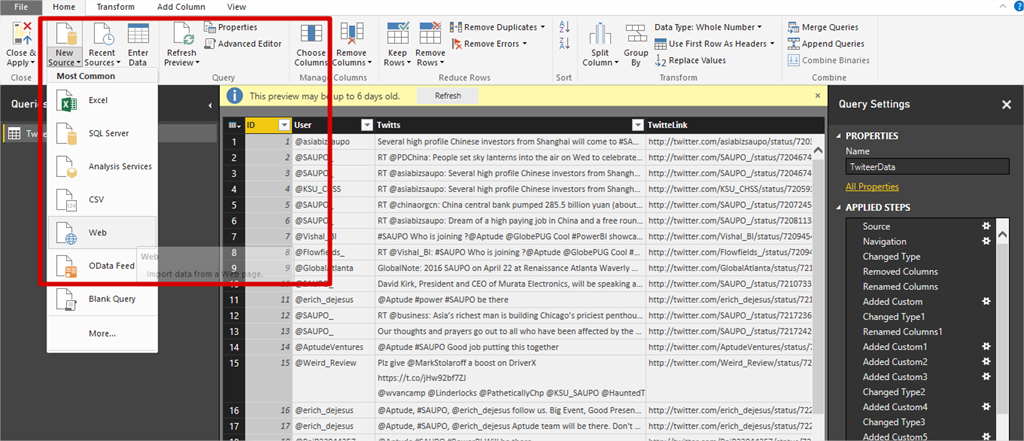Click the Choose Columns icon
This screenshot has height=441, width=1024.
point(311,33)
